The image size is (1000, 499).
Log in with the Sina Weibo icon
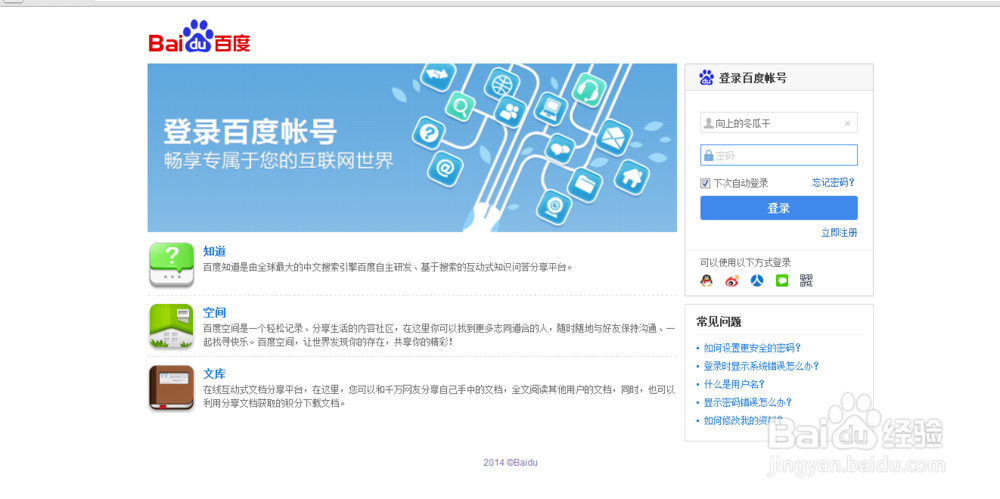732,281
